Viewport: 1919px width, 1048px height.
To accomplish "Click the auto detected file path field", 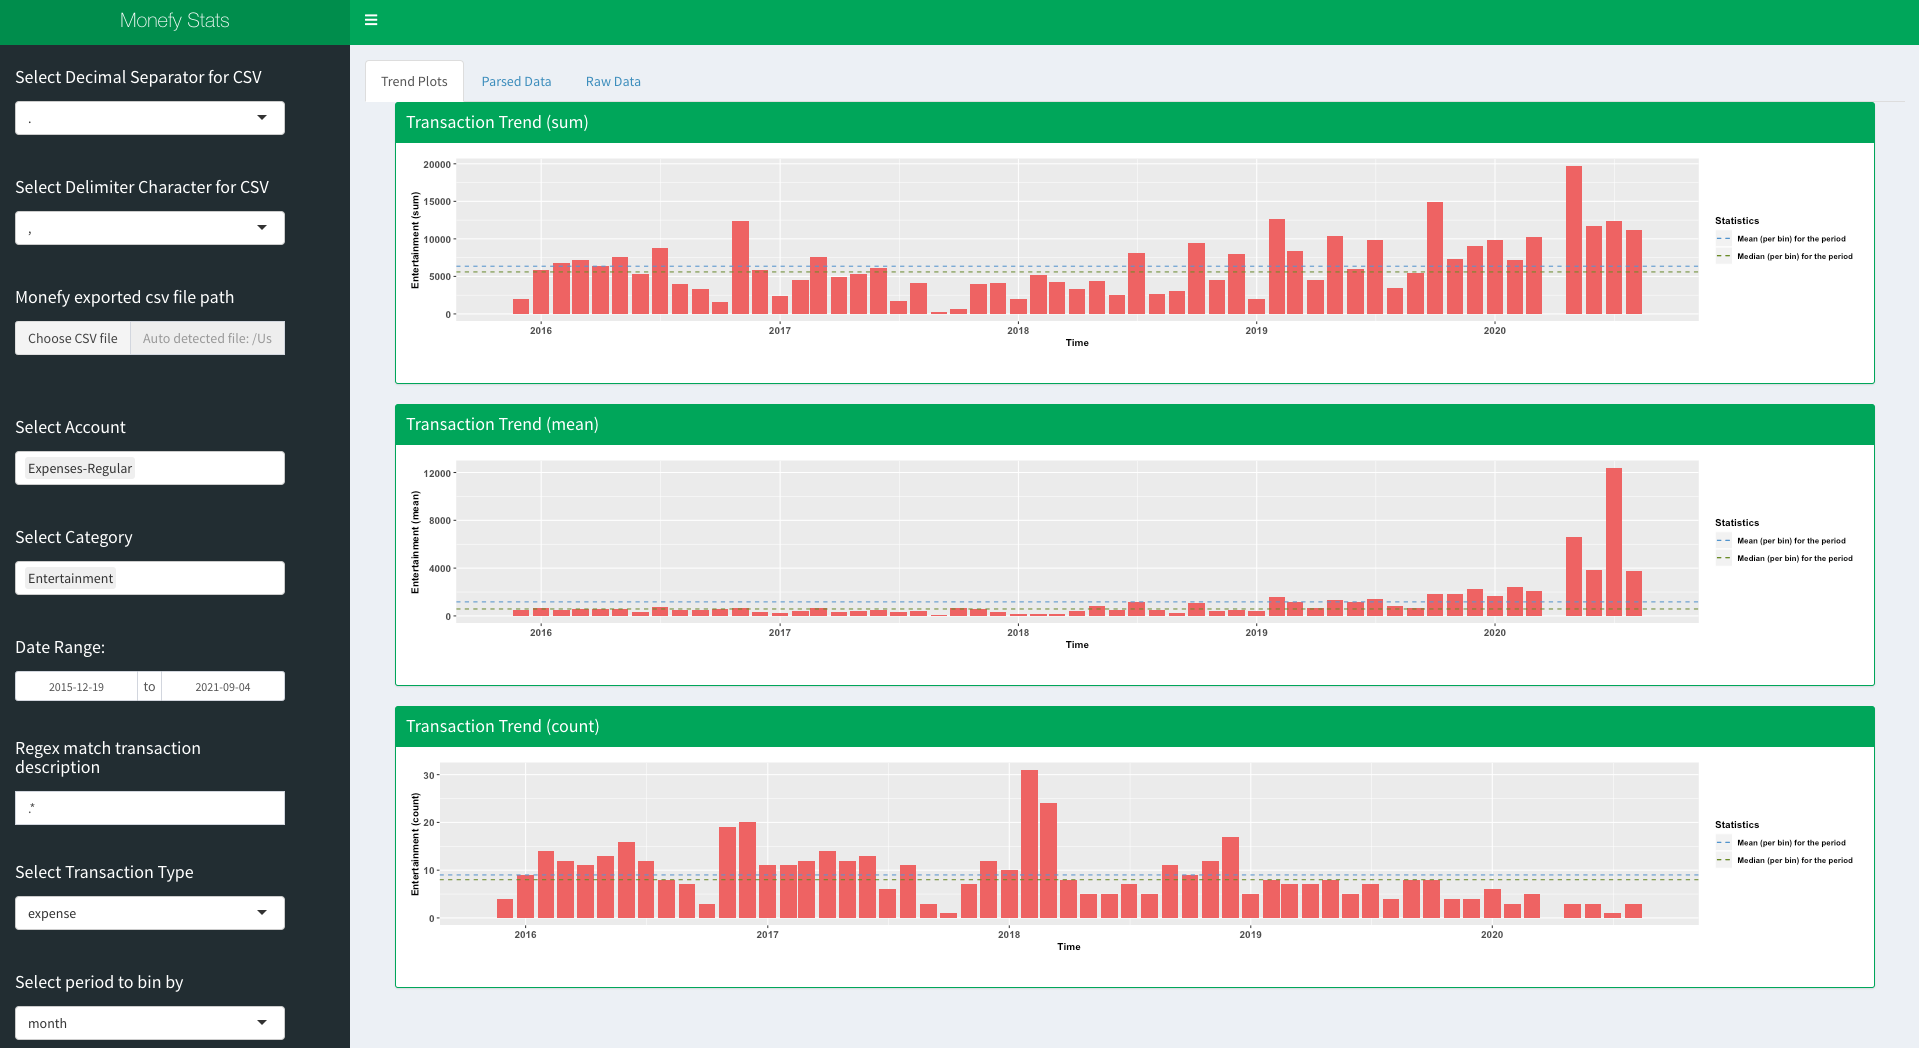I will coord(208,338).
